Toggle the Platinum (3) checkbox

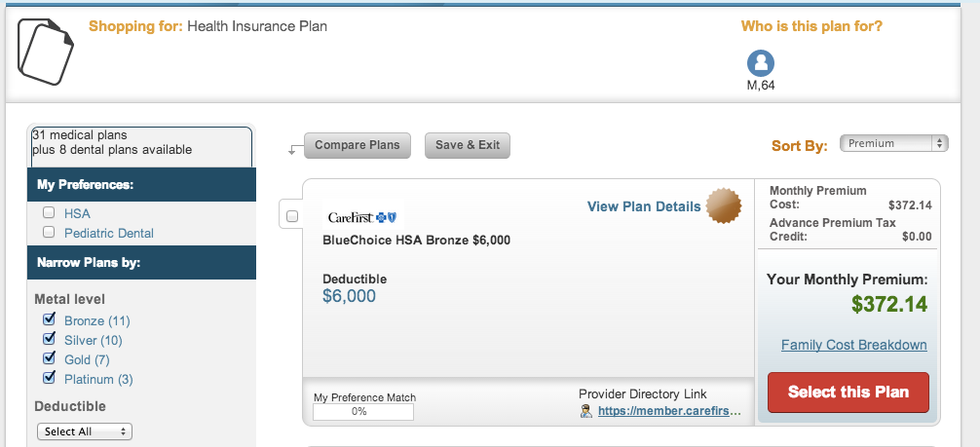click(x=49, y=378)
